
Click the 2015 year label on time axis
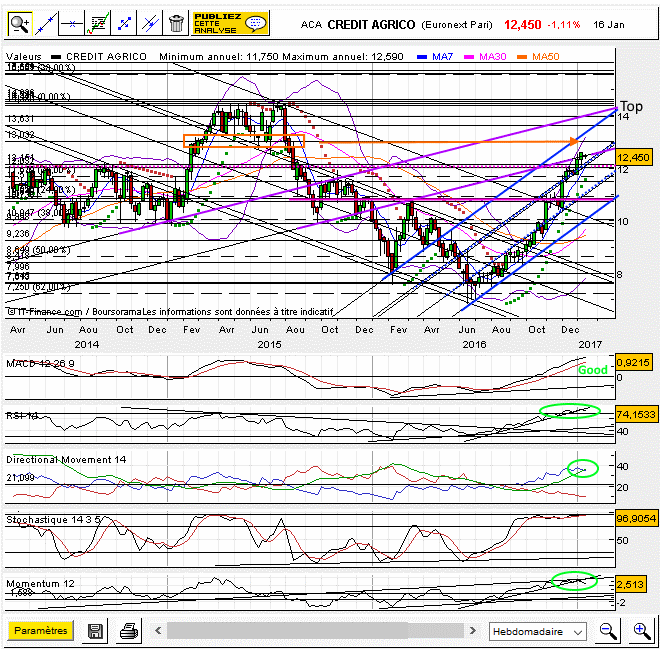[x=269, y=344]
